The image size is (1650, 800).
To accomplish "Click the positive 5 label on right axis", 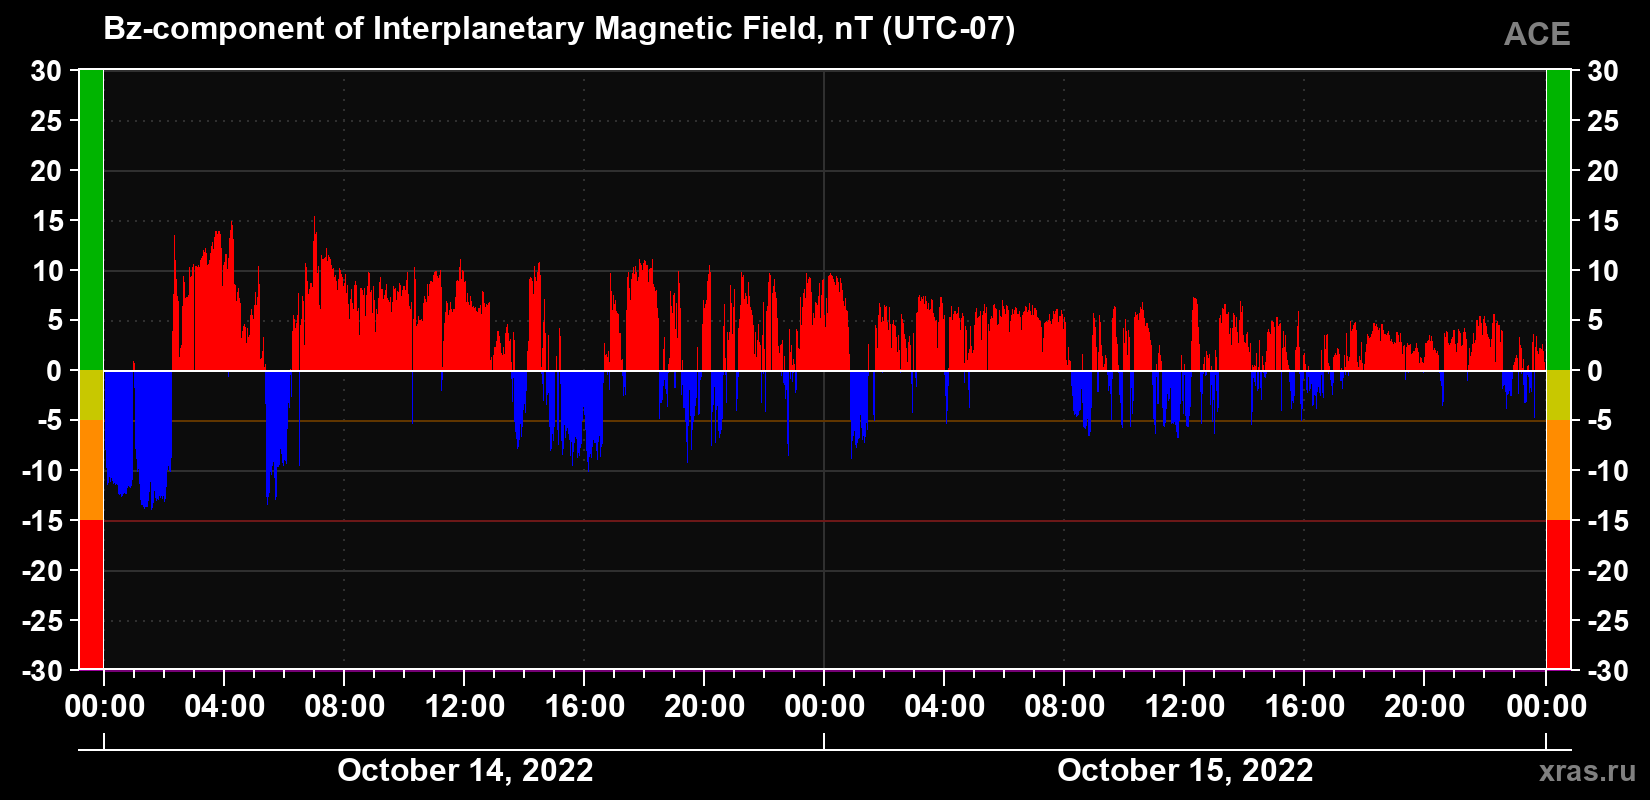I will coord(1595,321).
